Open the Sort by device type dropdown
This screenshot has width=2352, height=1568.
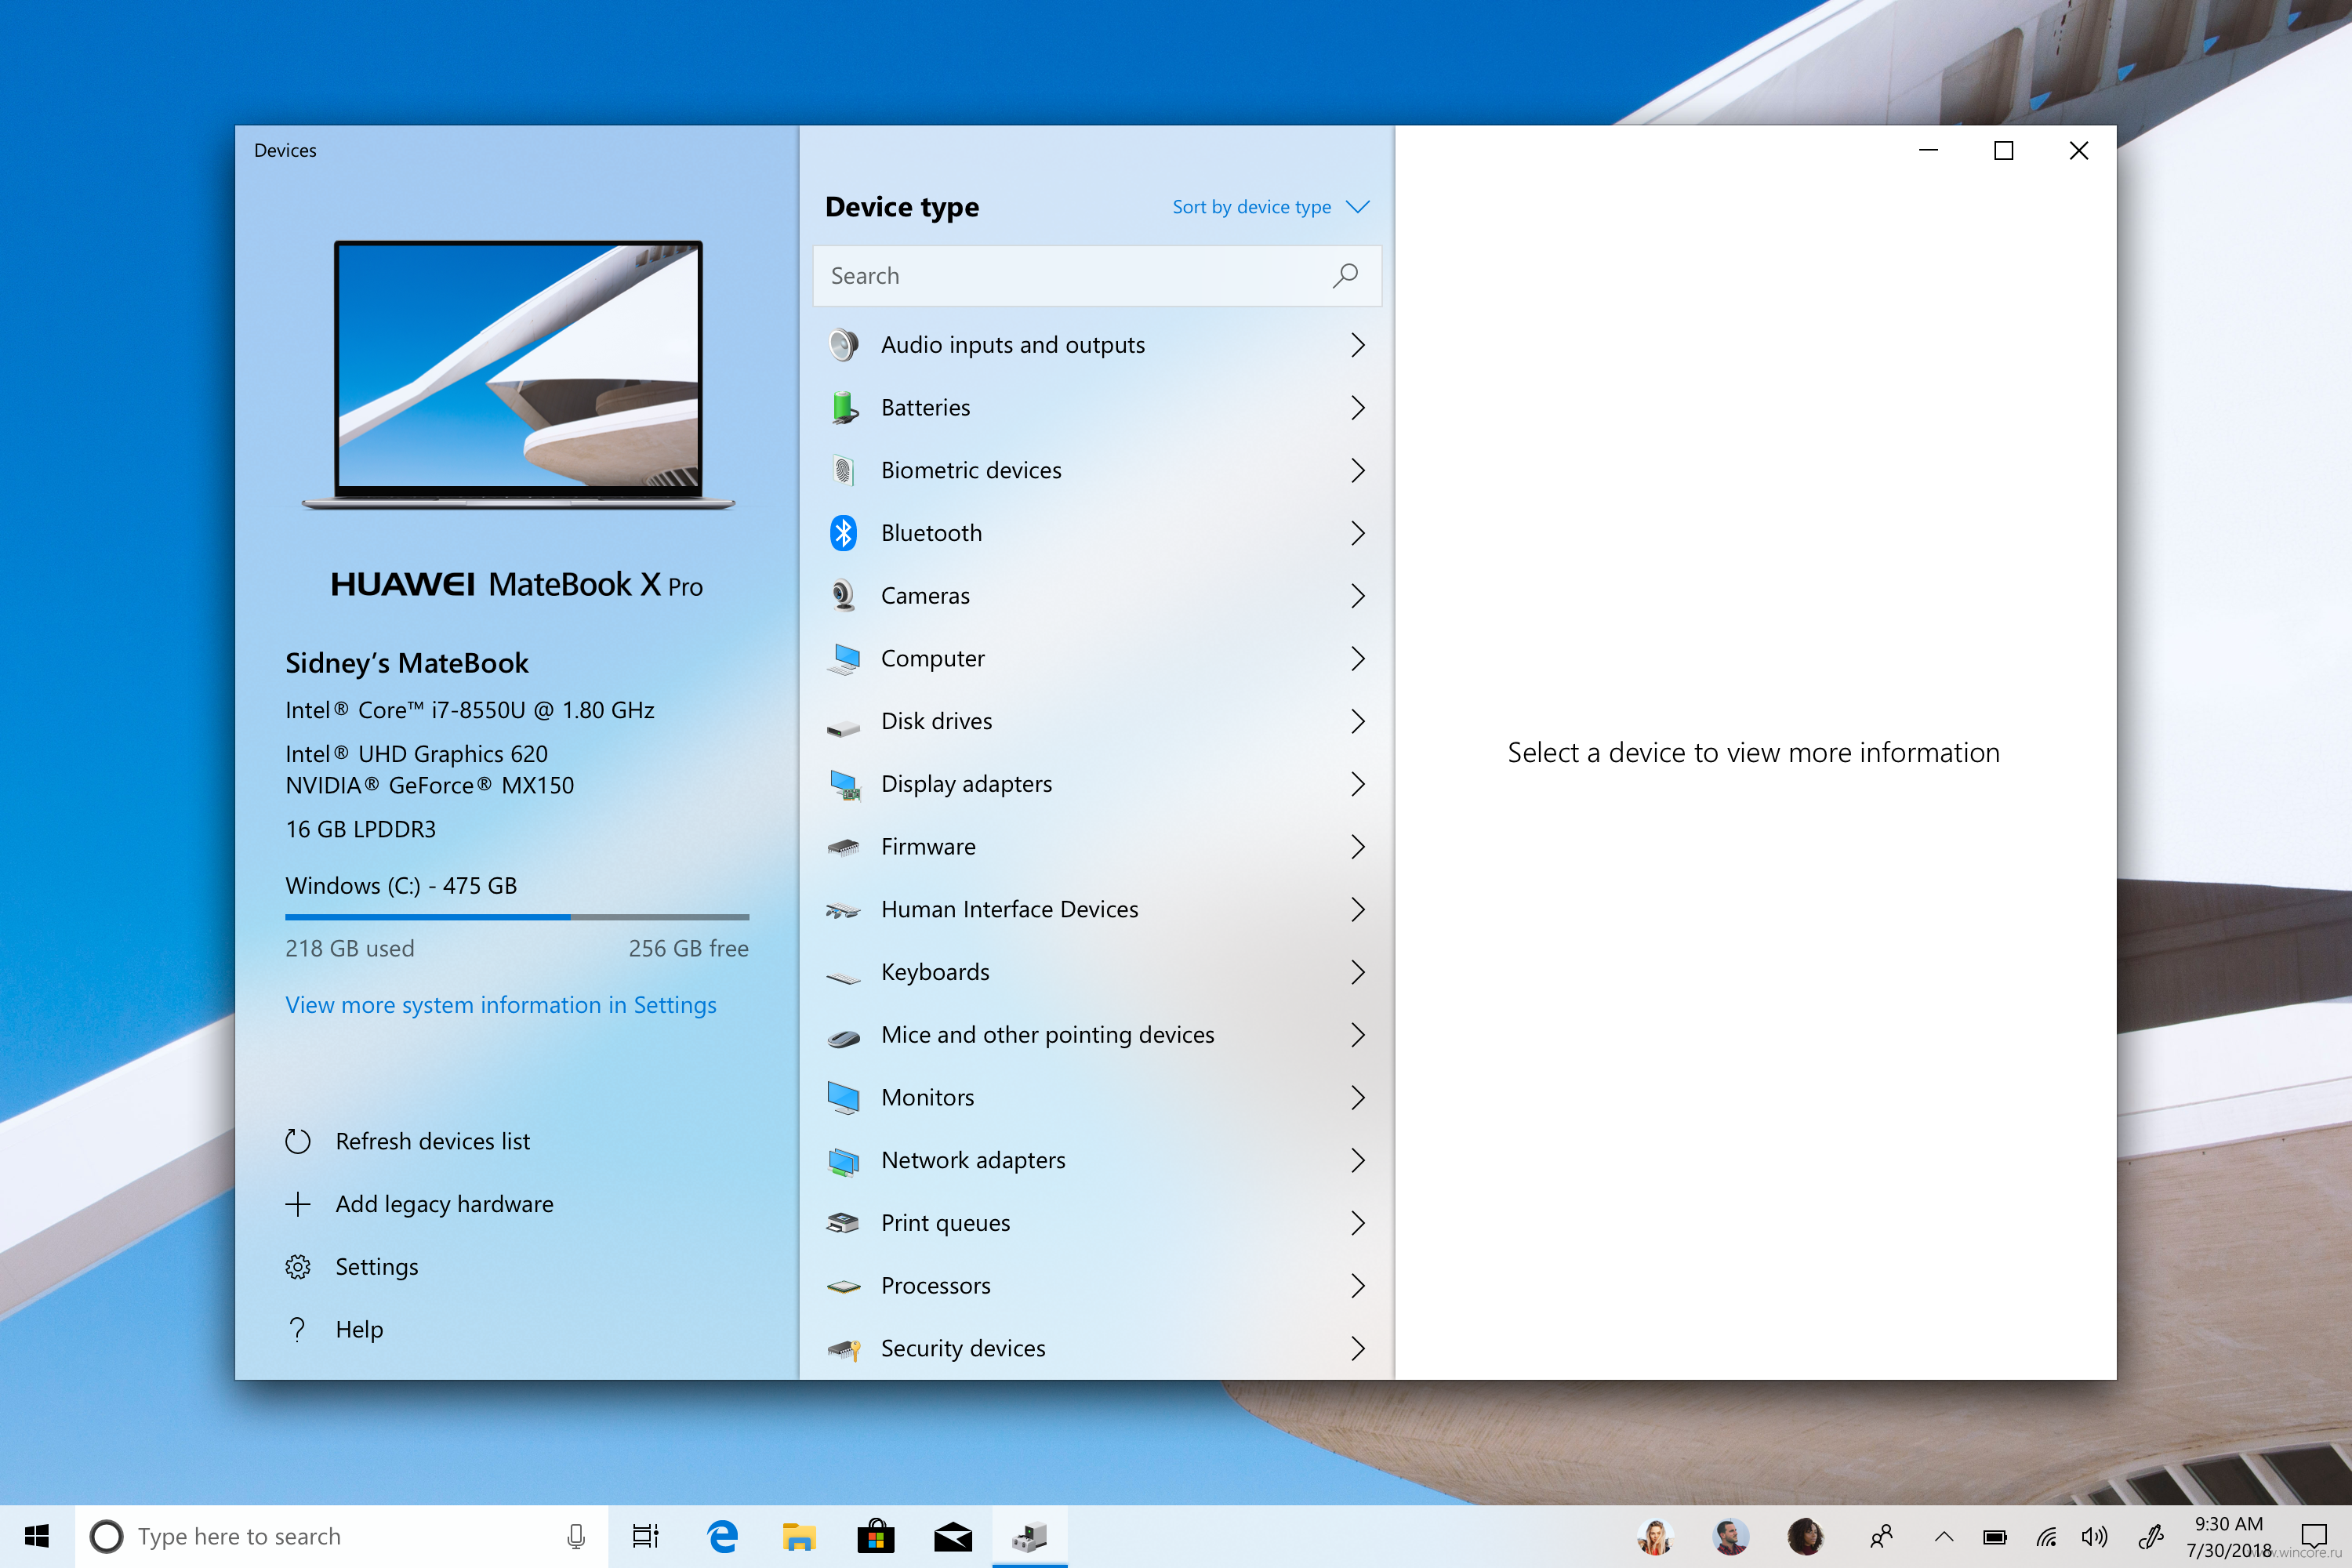1270,207
